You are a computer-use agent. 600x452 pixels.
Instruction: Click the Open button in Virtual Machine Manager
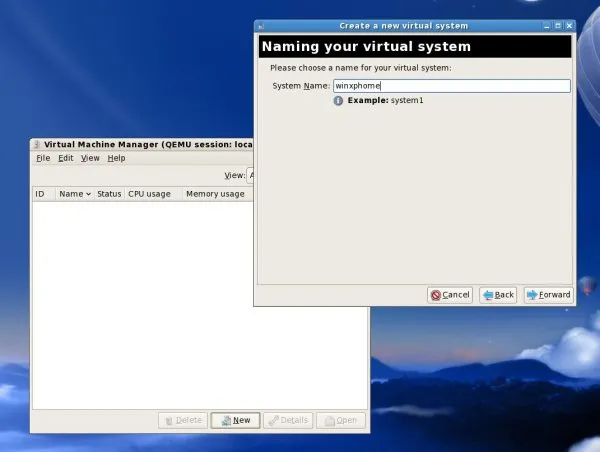[341, 420]
